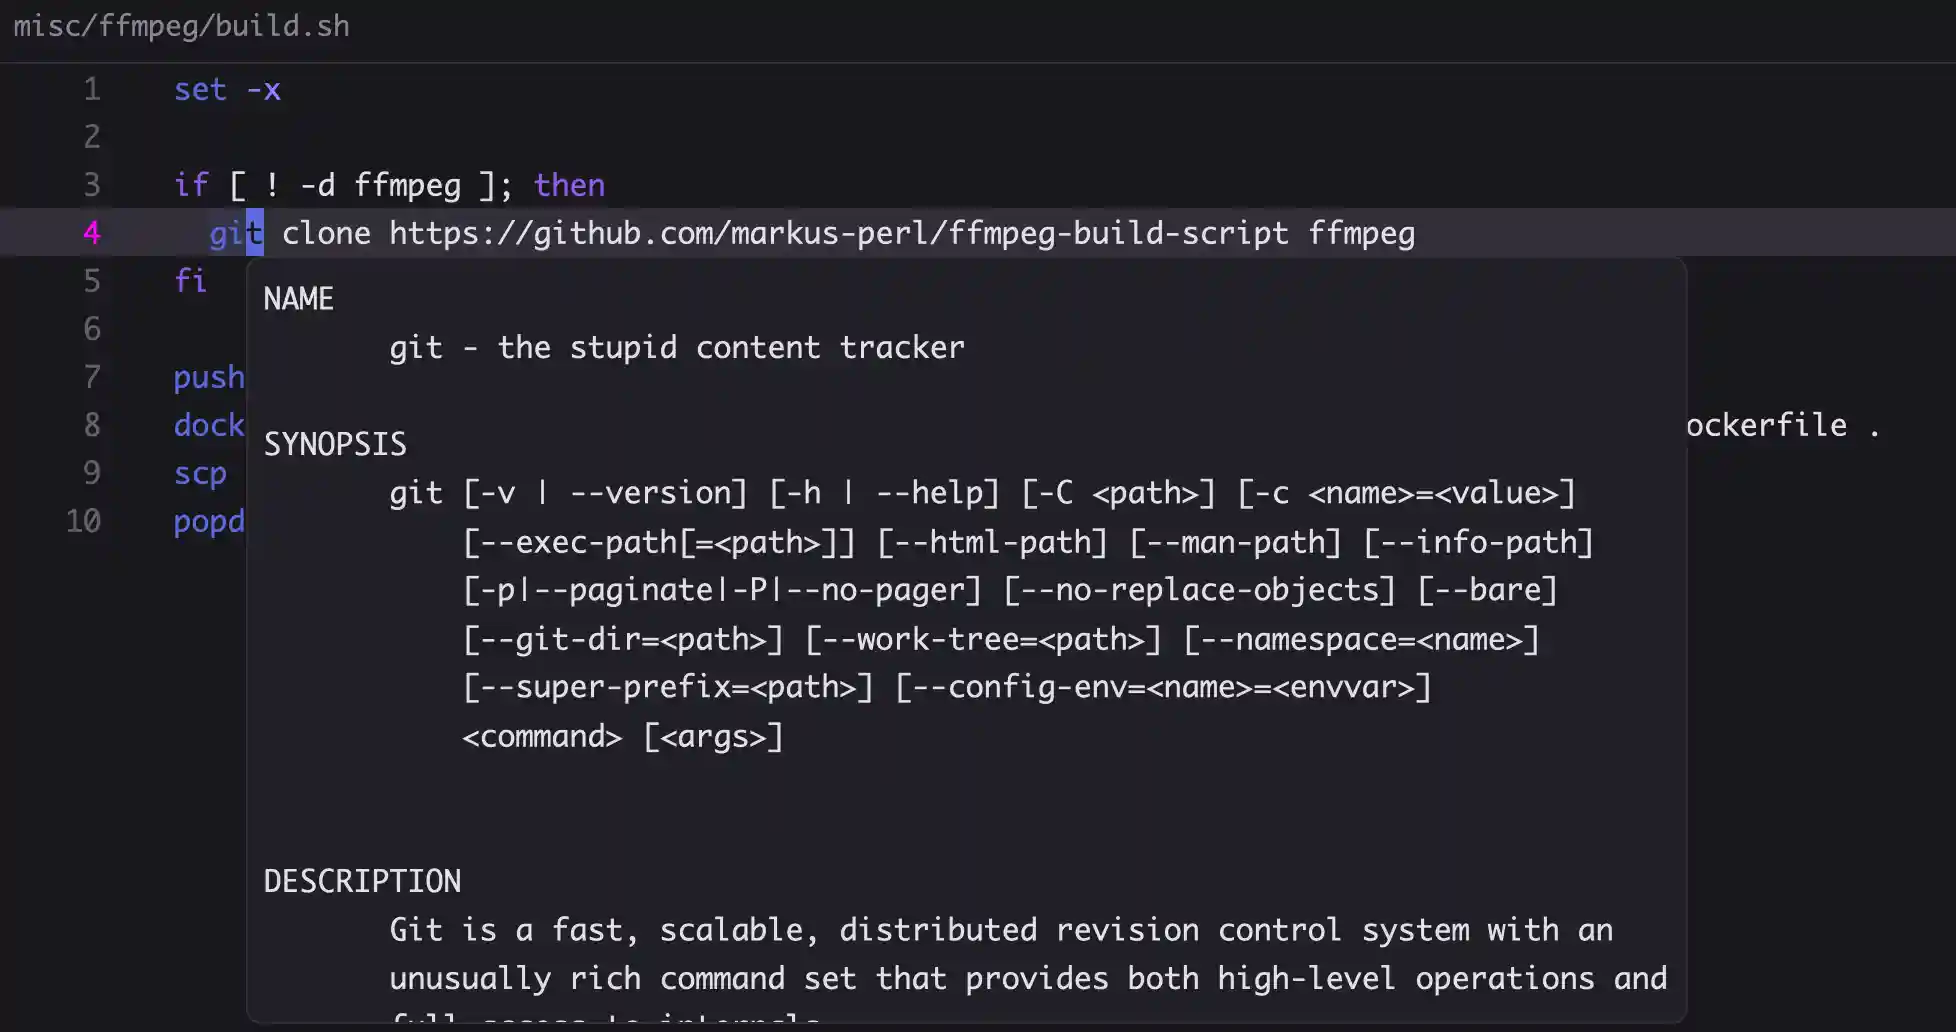Click the SYNOPSIS heading in the popup
This screenshot has height=1032, width=1956.
point(335,443)
